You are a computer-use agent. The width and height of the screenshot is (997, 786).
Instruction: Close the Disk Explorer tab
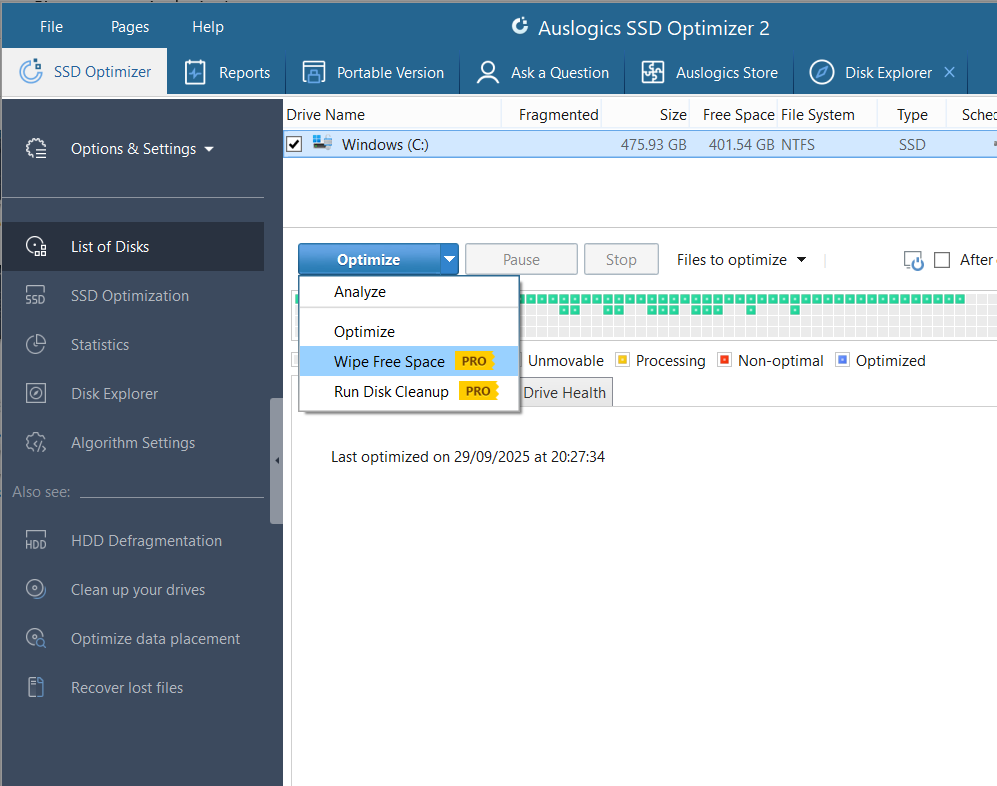click(x=949, y=73)
